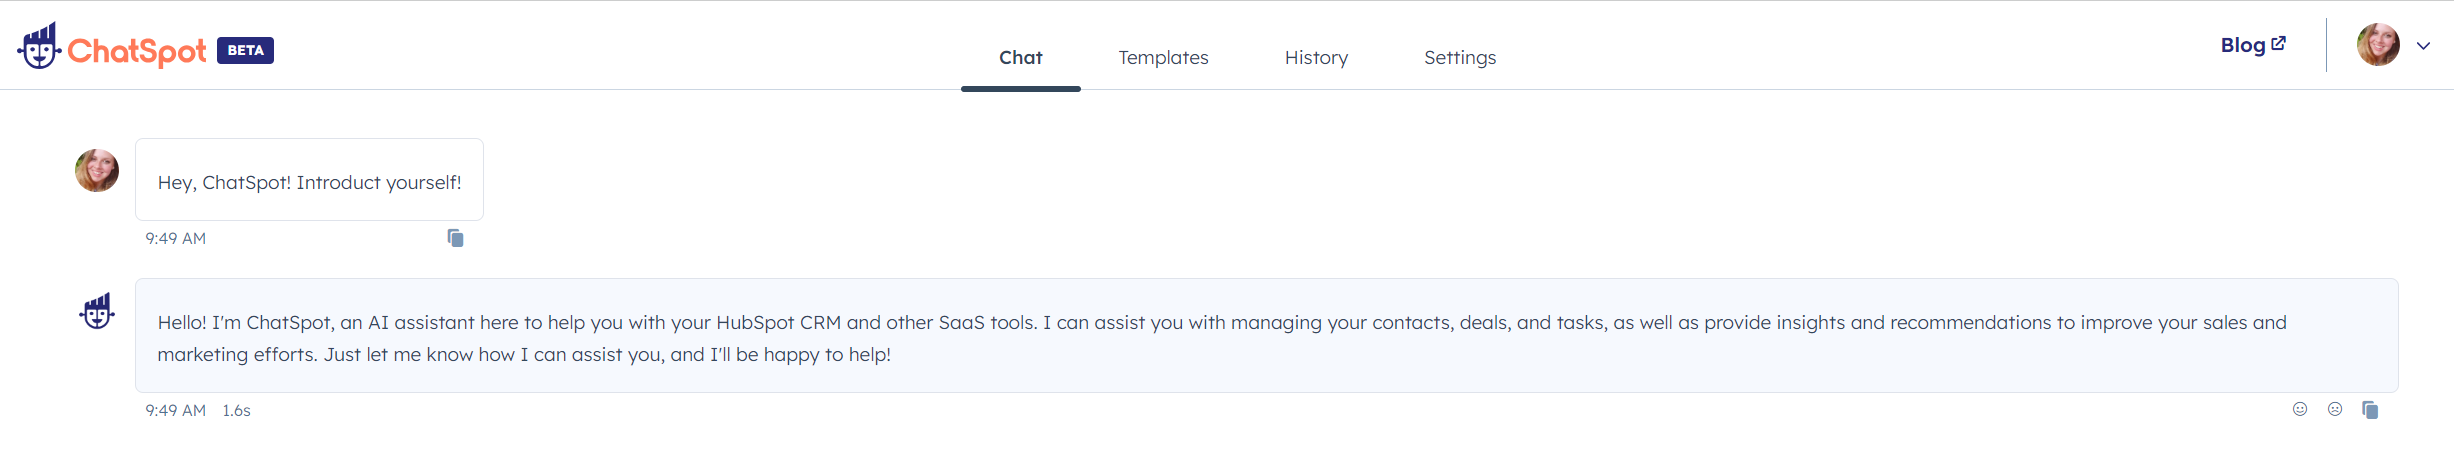This screenshot has width=2454, height=463.
Task: Click the ChatSpot introduction reply bubble
Action: click(x=1267, y=336)
